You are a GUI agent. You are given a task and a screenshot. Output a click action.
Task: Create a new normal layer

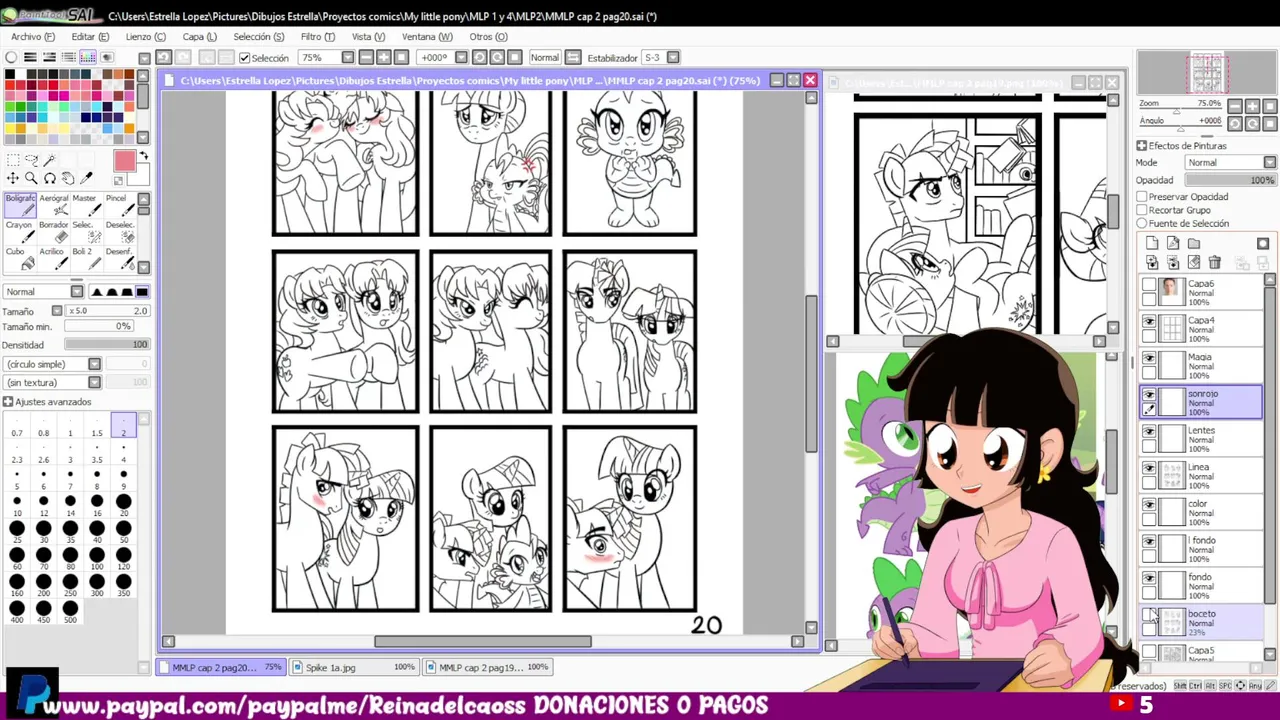point(1152,244)
